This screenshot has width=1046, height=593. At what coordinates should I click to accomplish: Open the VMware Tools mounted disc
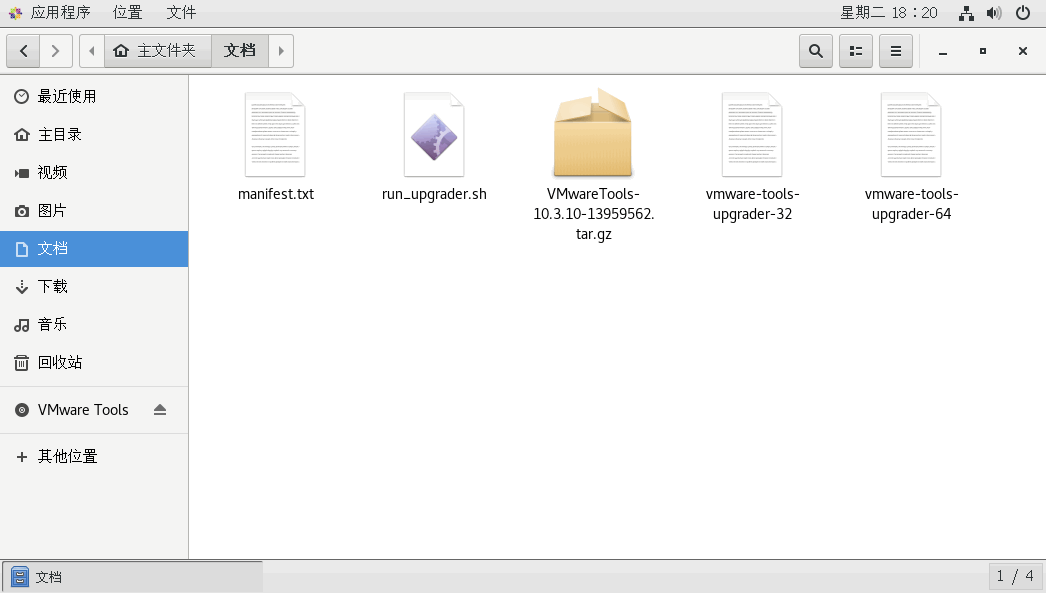tap(83, 410)
